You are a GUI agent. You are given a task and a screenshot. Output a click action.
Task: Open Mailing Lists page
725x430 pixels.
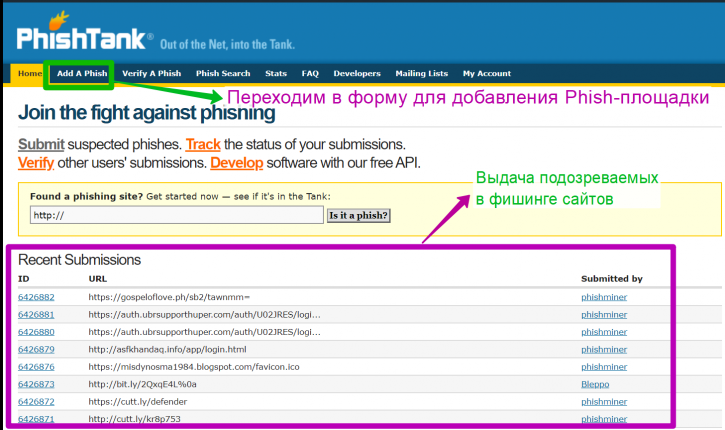[422, 74]
